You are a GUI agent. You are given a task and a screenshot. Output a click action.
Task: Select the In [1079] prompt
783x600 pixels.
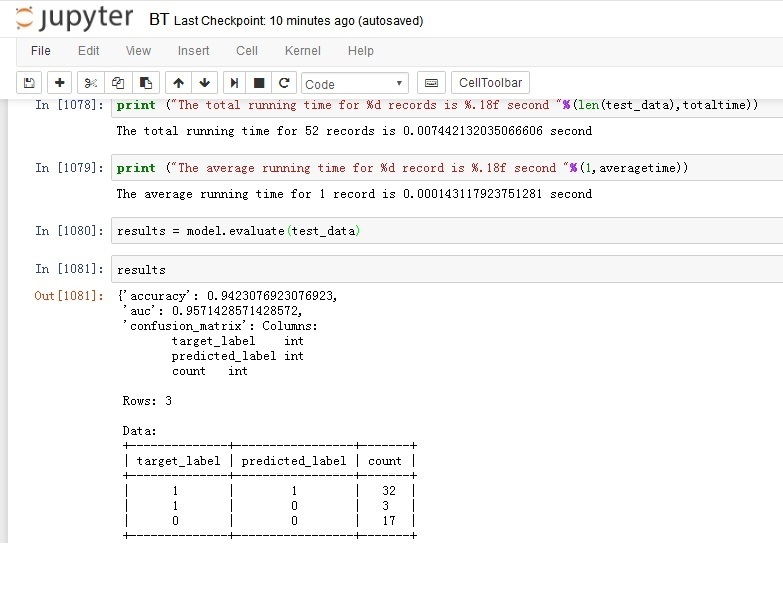click(x=69, y=168)
